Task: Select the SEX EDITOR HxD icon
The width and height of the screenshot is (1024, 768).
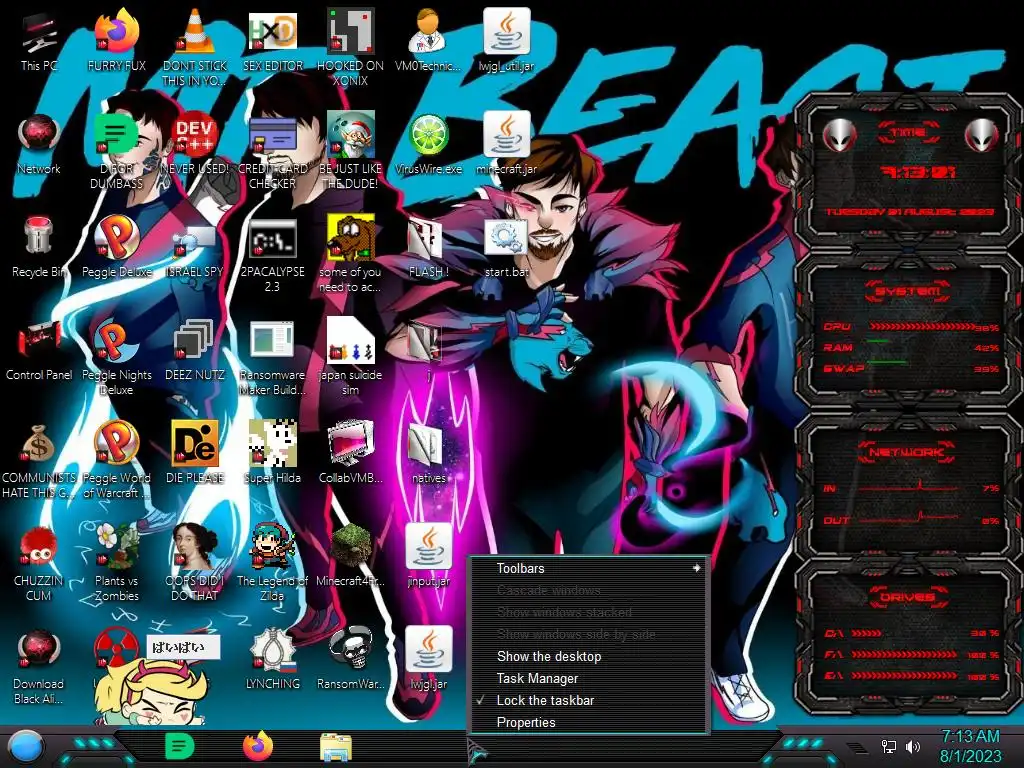Action: (272, 33)
